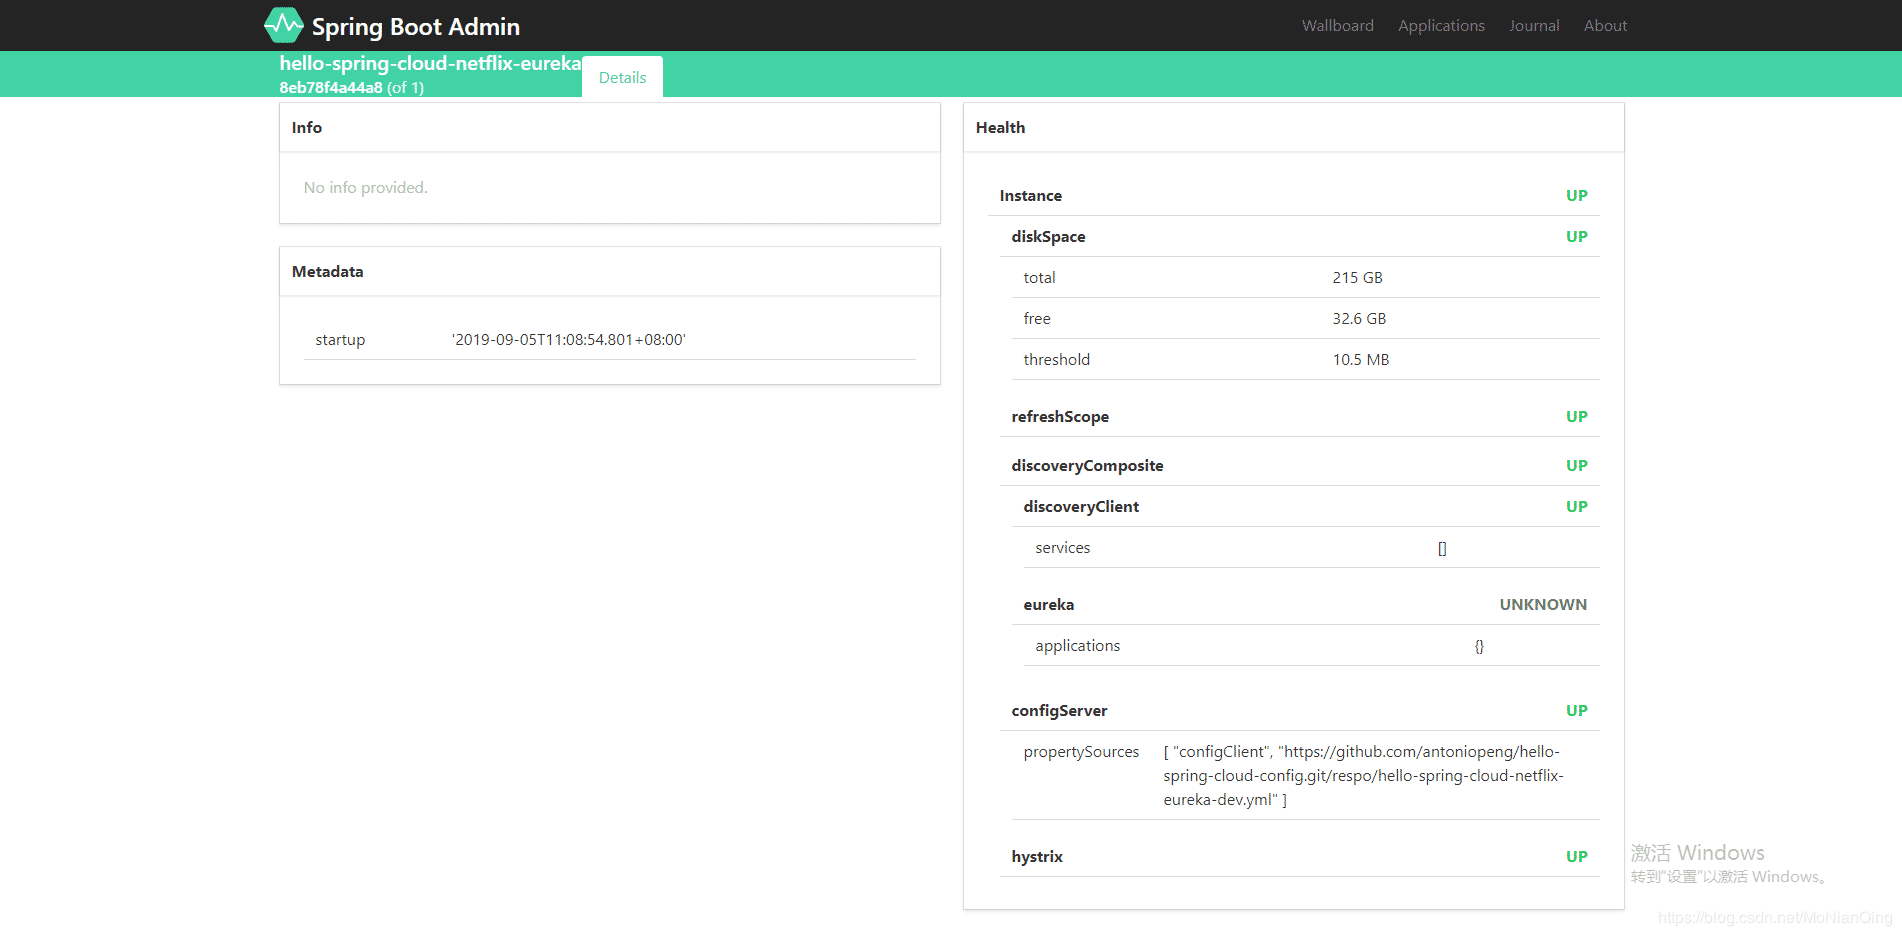Click the eureka UNKNOWN status label

[1542, 604]
